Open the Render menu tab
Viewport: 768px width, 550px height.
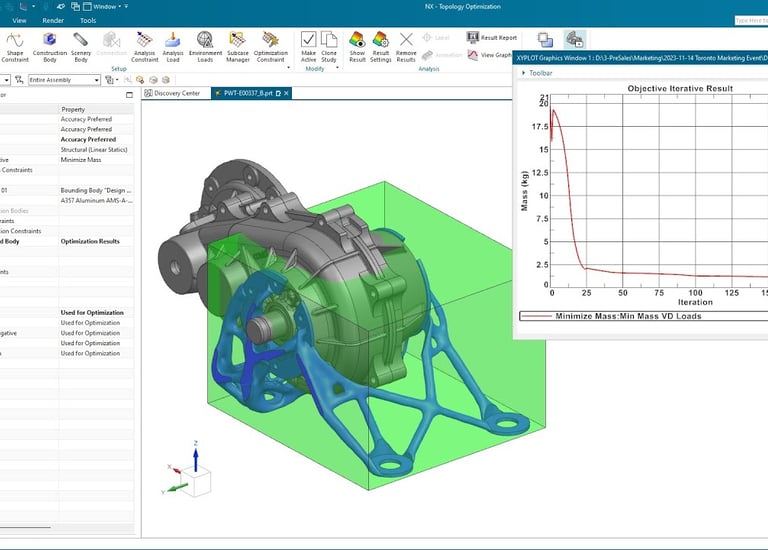coord(53,21)
